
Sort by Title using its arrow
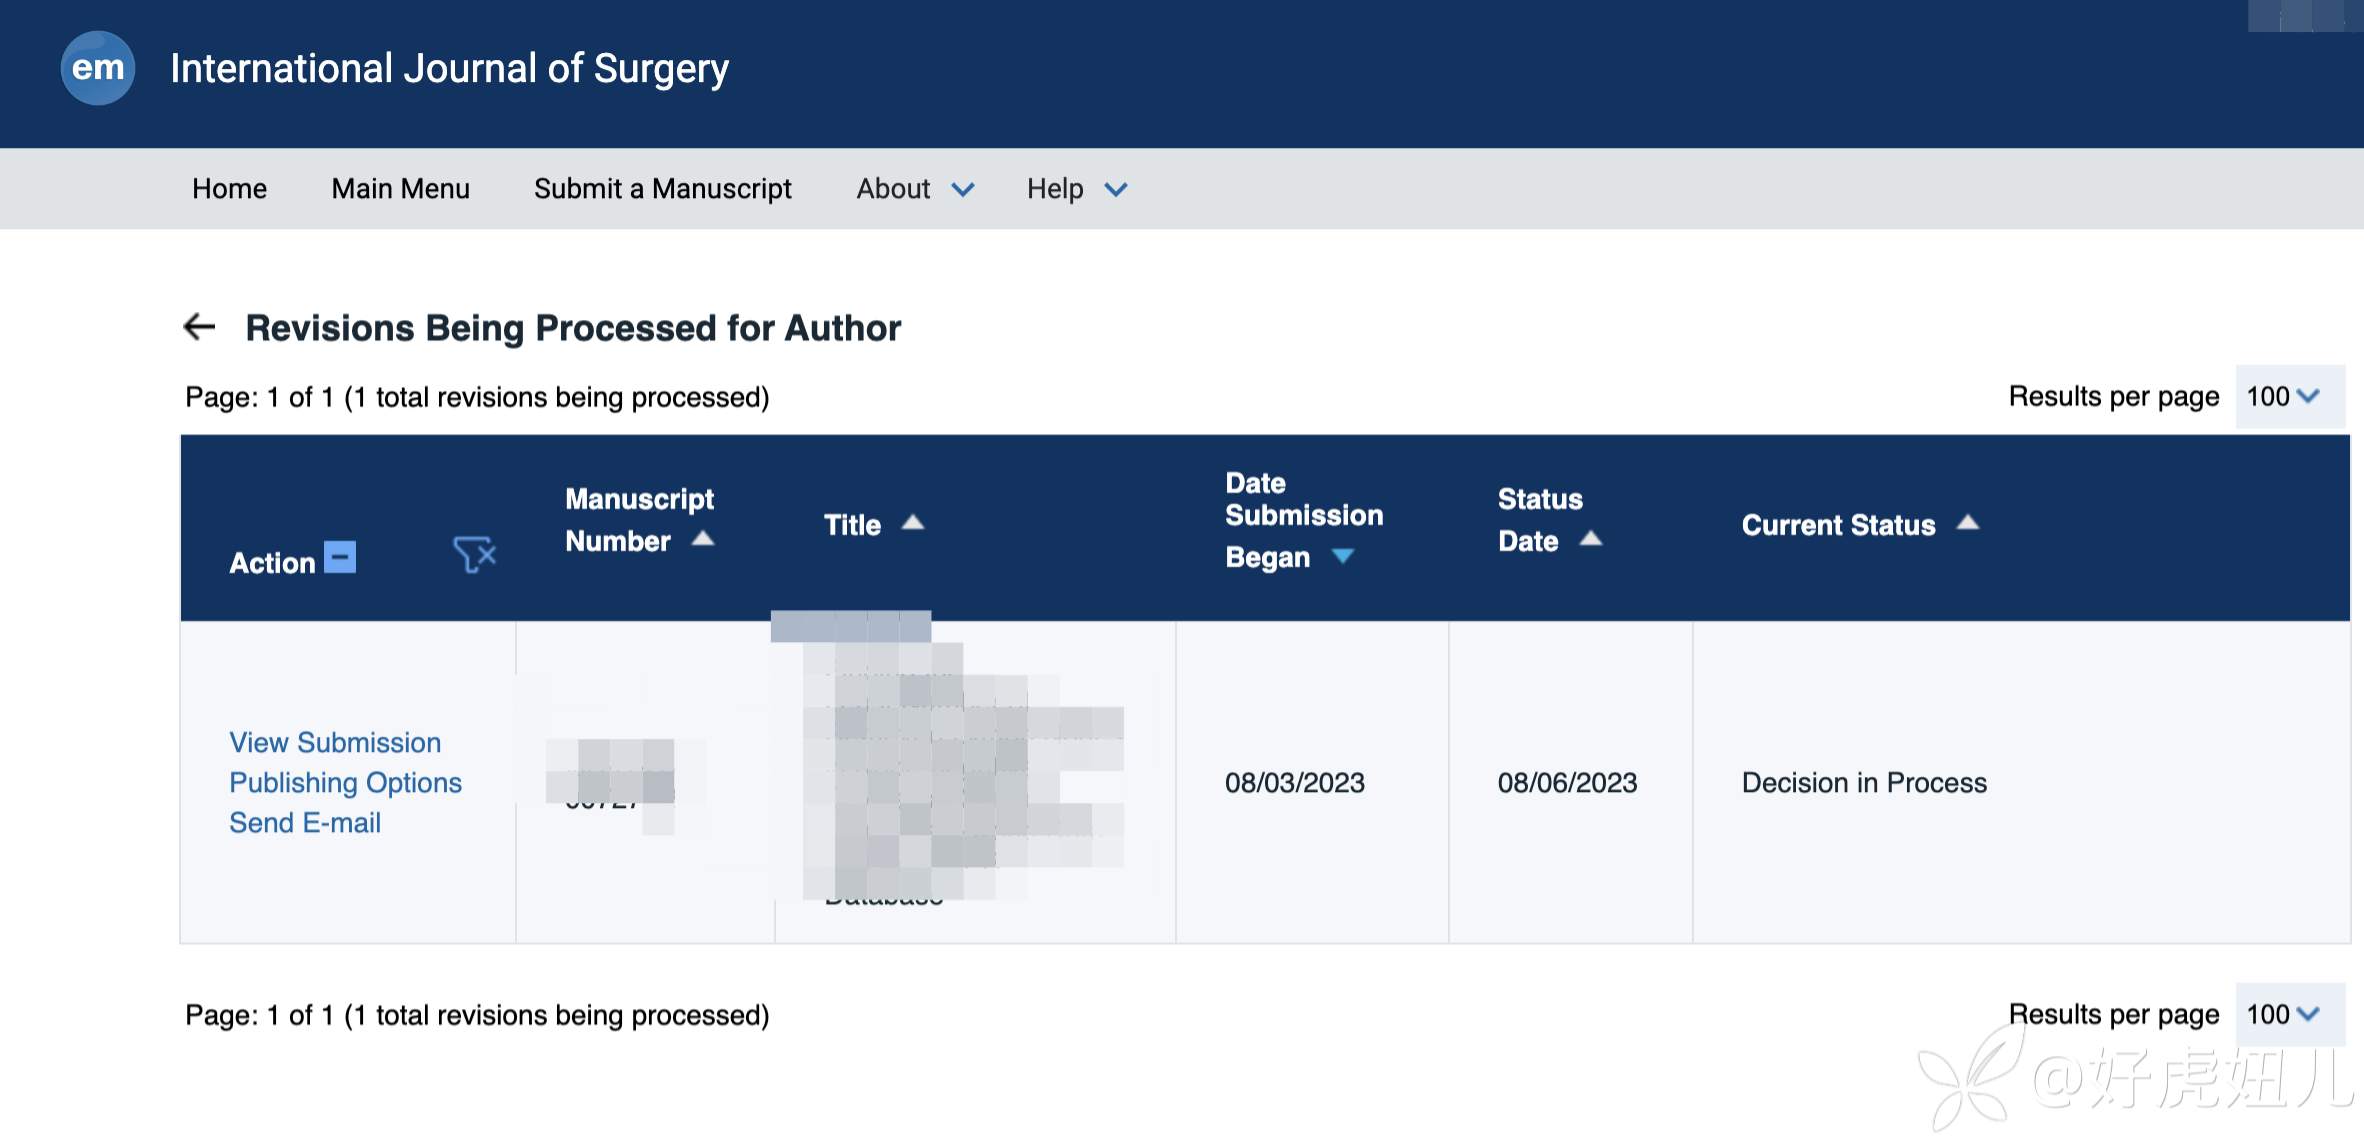point(912,523)
